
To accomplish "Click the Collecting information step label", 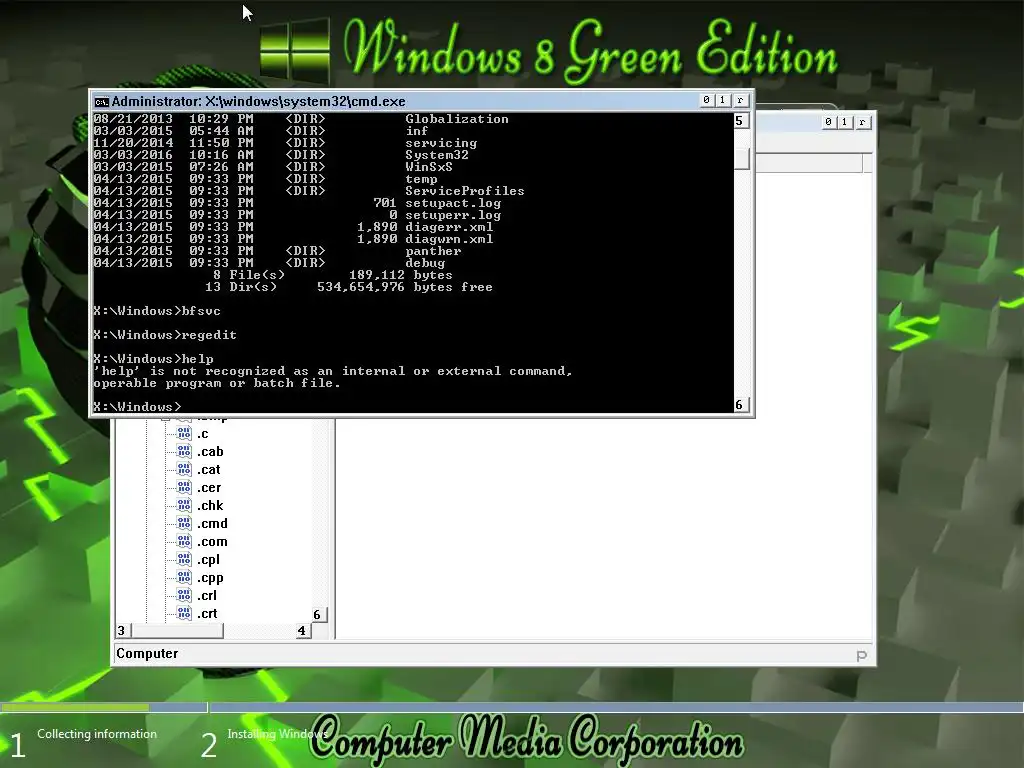I will pyautogui.click(x=97, y=734).
